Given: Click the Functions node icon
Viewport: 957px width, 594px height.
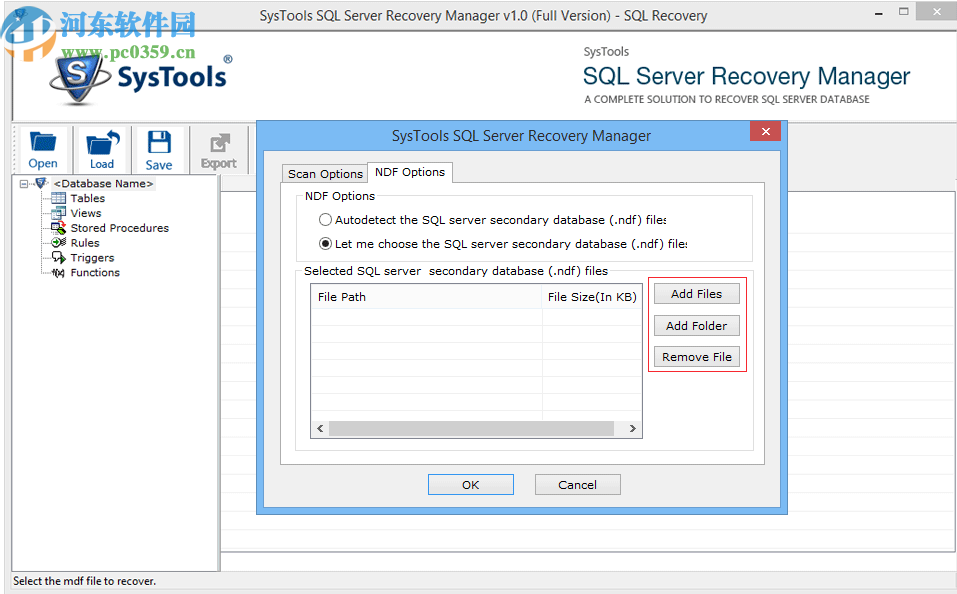Looking at the screenshot, I should [x=58, y=272].
